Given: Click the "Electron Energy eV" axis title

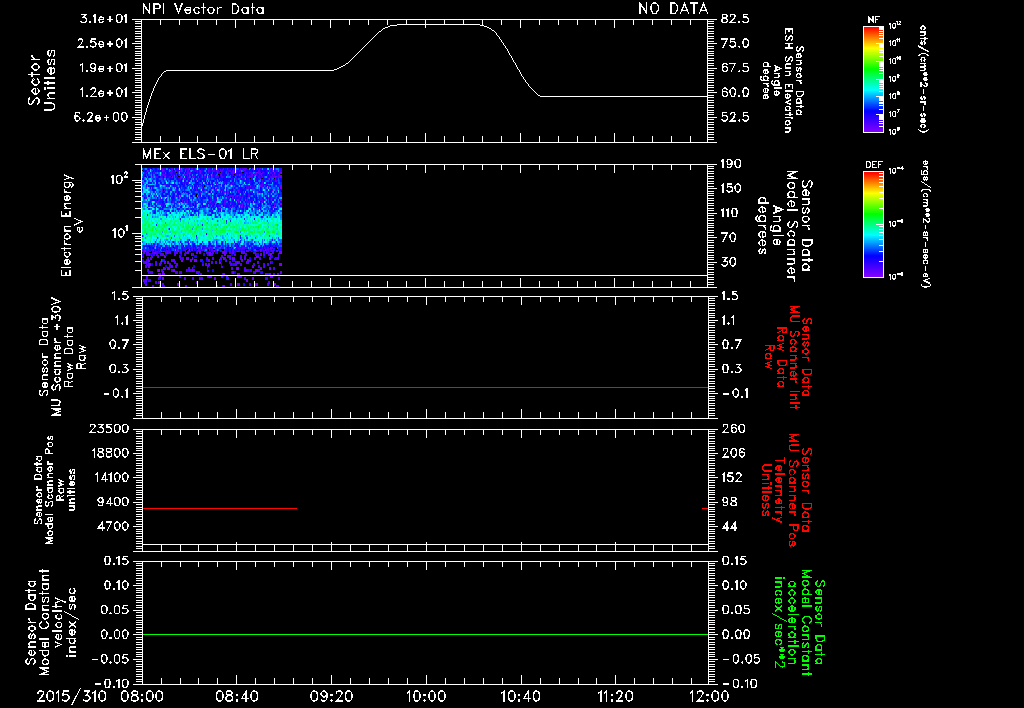Looking at the screenshot, I should (x=72, y=225).
